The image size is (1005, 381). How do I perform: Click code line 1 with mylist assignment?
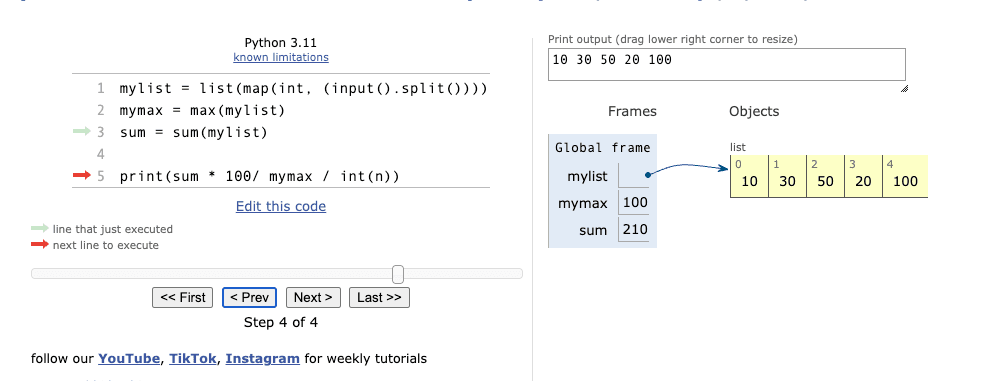point(304,89)
